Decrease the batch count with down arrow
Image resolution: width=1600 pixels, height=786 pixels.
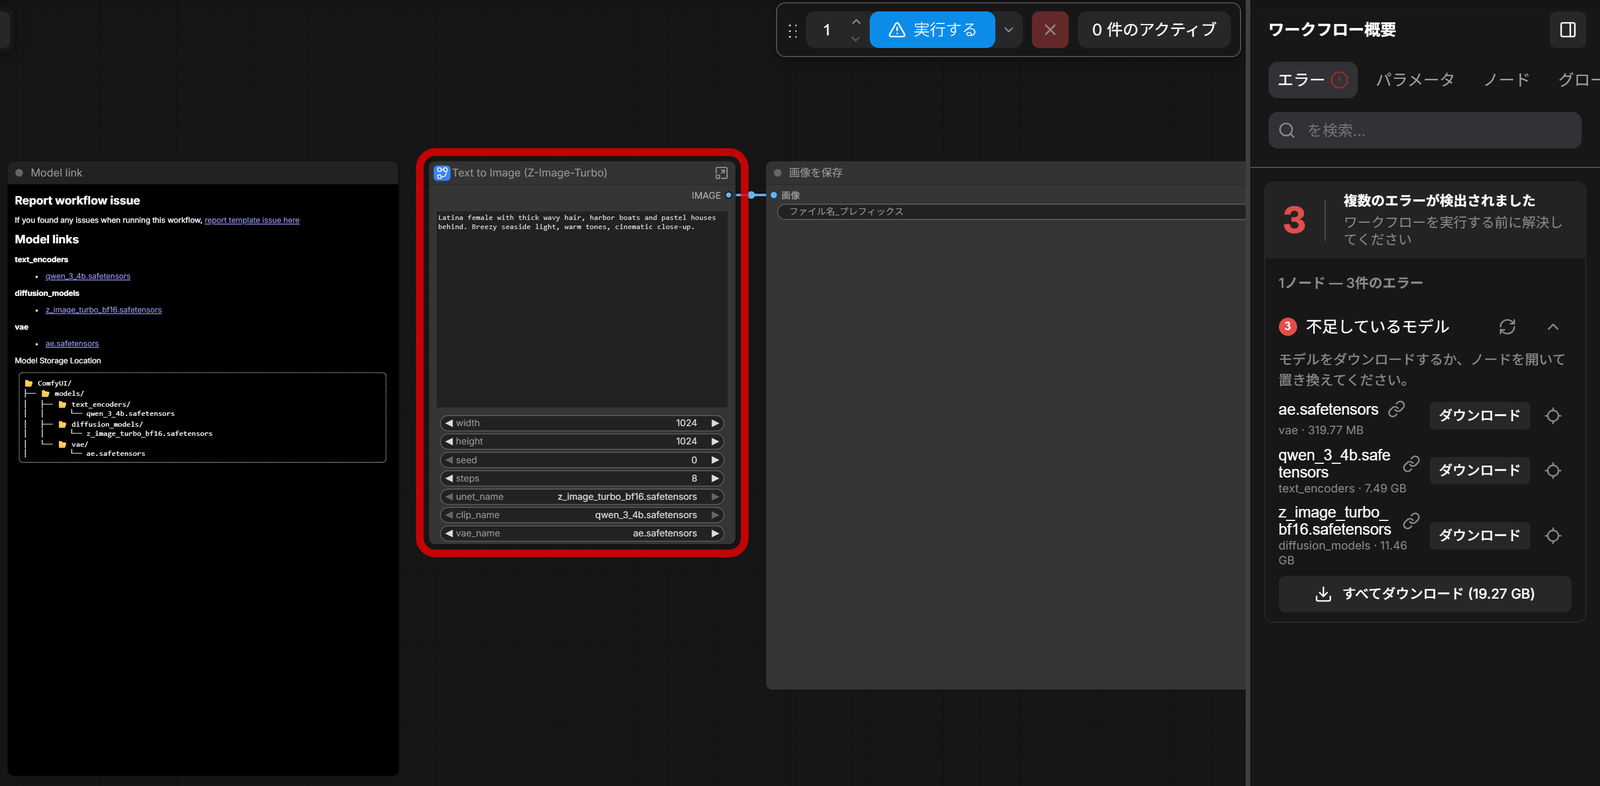(855, 39)
